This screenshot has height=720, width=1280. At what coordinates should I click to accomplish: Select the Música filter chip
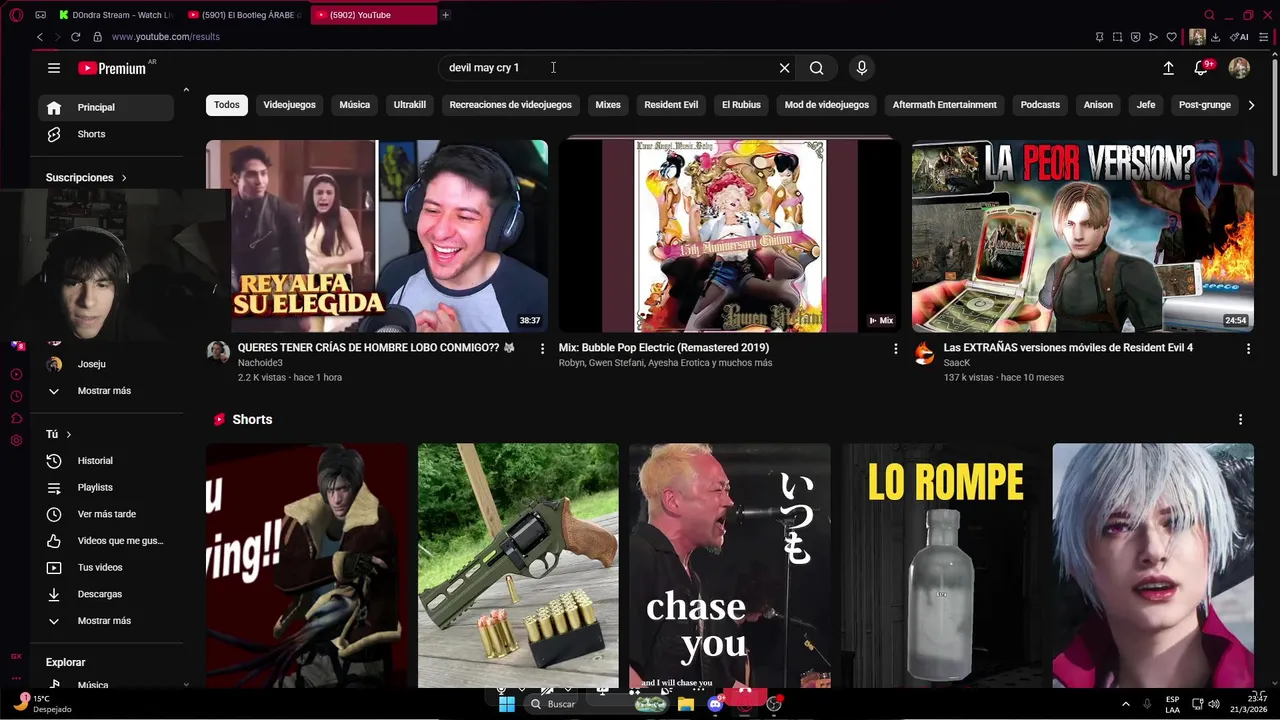pos(354,105)
